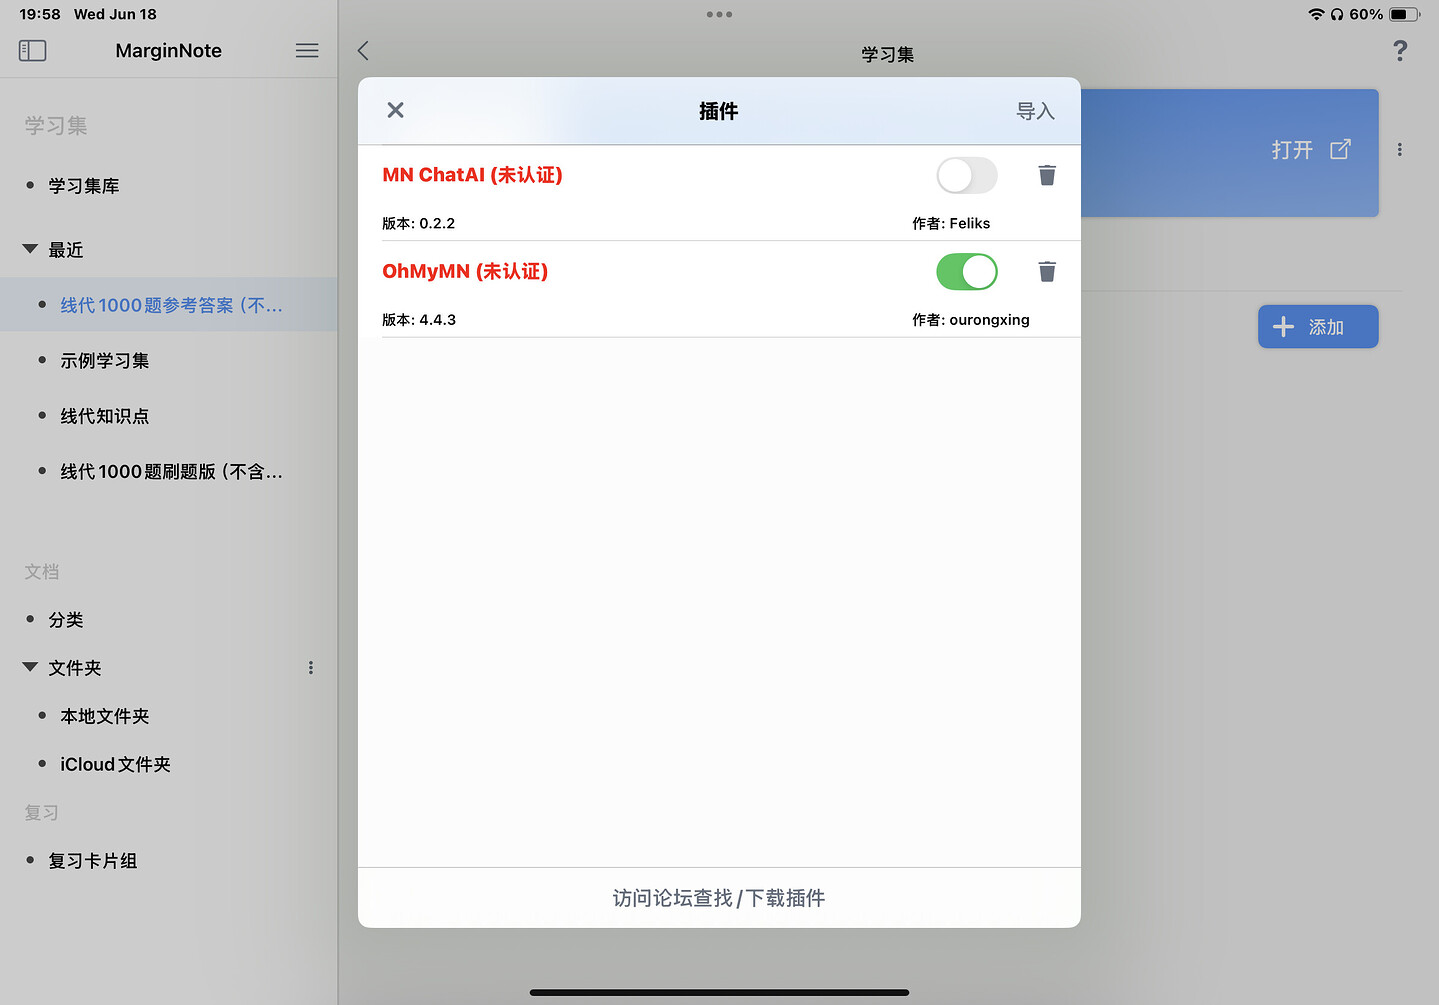1439x1005 pixels.
Task: Click 导入 to import a plugin
Action: (x=1035, y=111)
